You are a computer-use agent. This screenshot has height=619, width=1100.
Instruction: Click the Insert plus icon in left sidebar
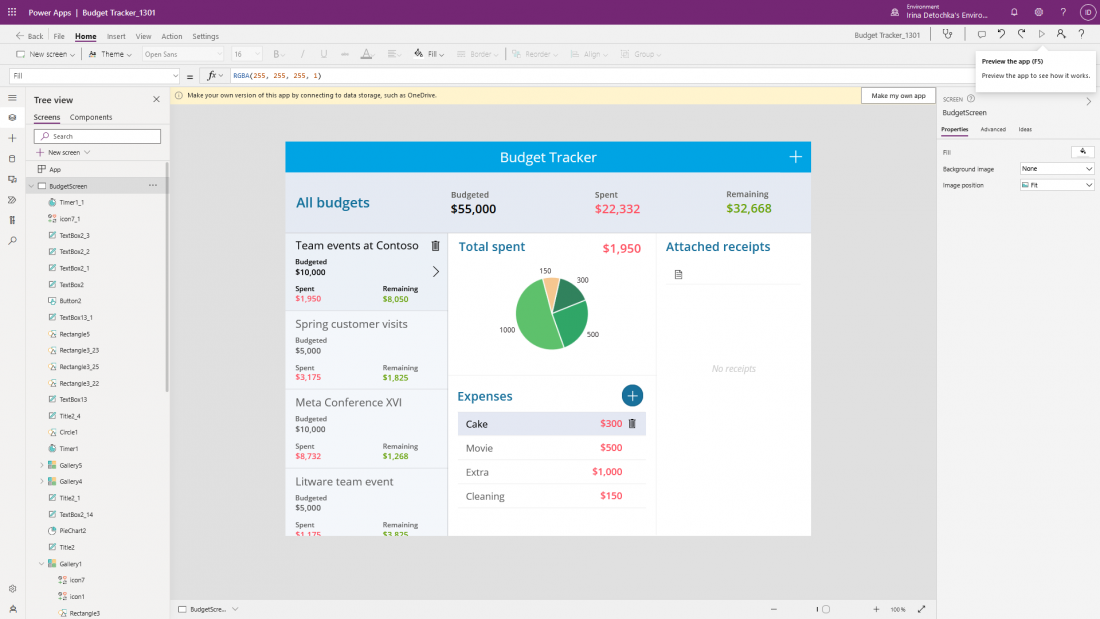click(x=12, y=138)
